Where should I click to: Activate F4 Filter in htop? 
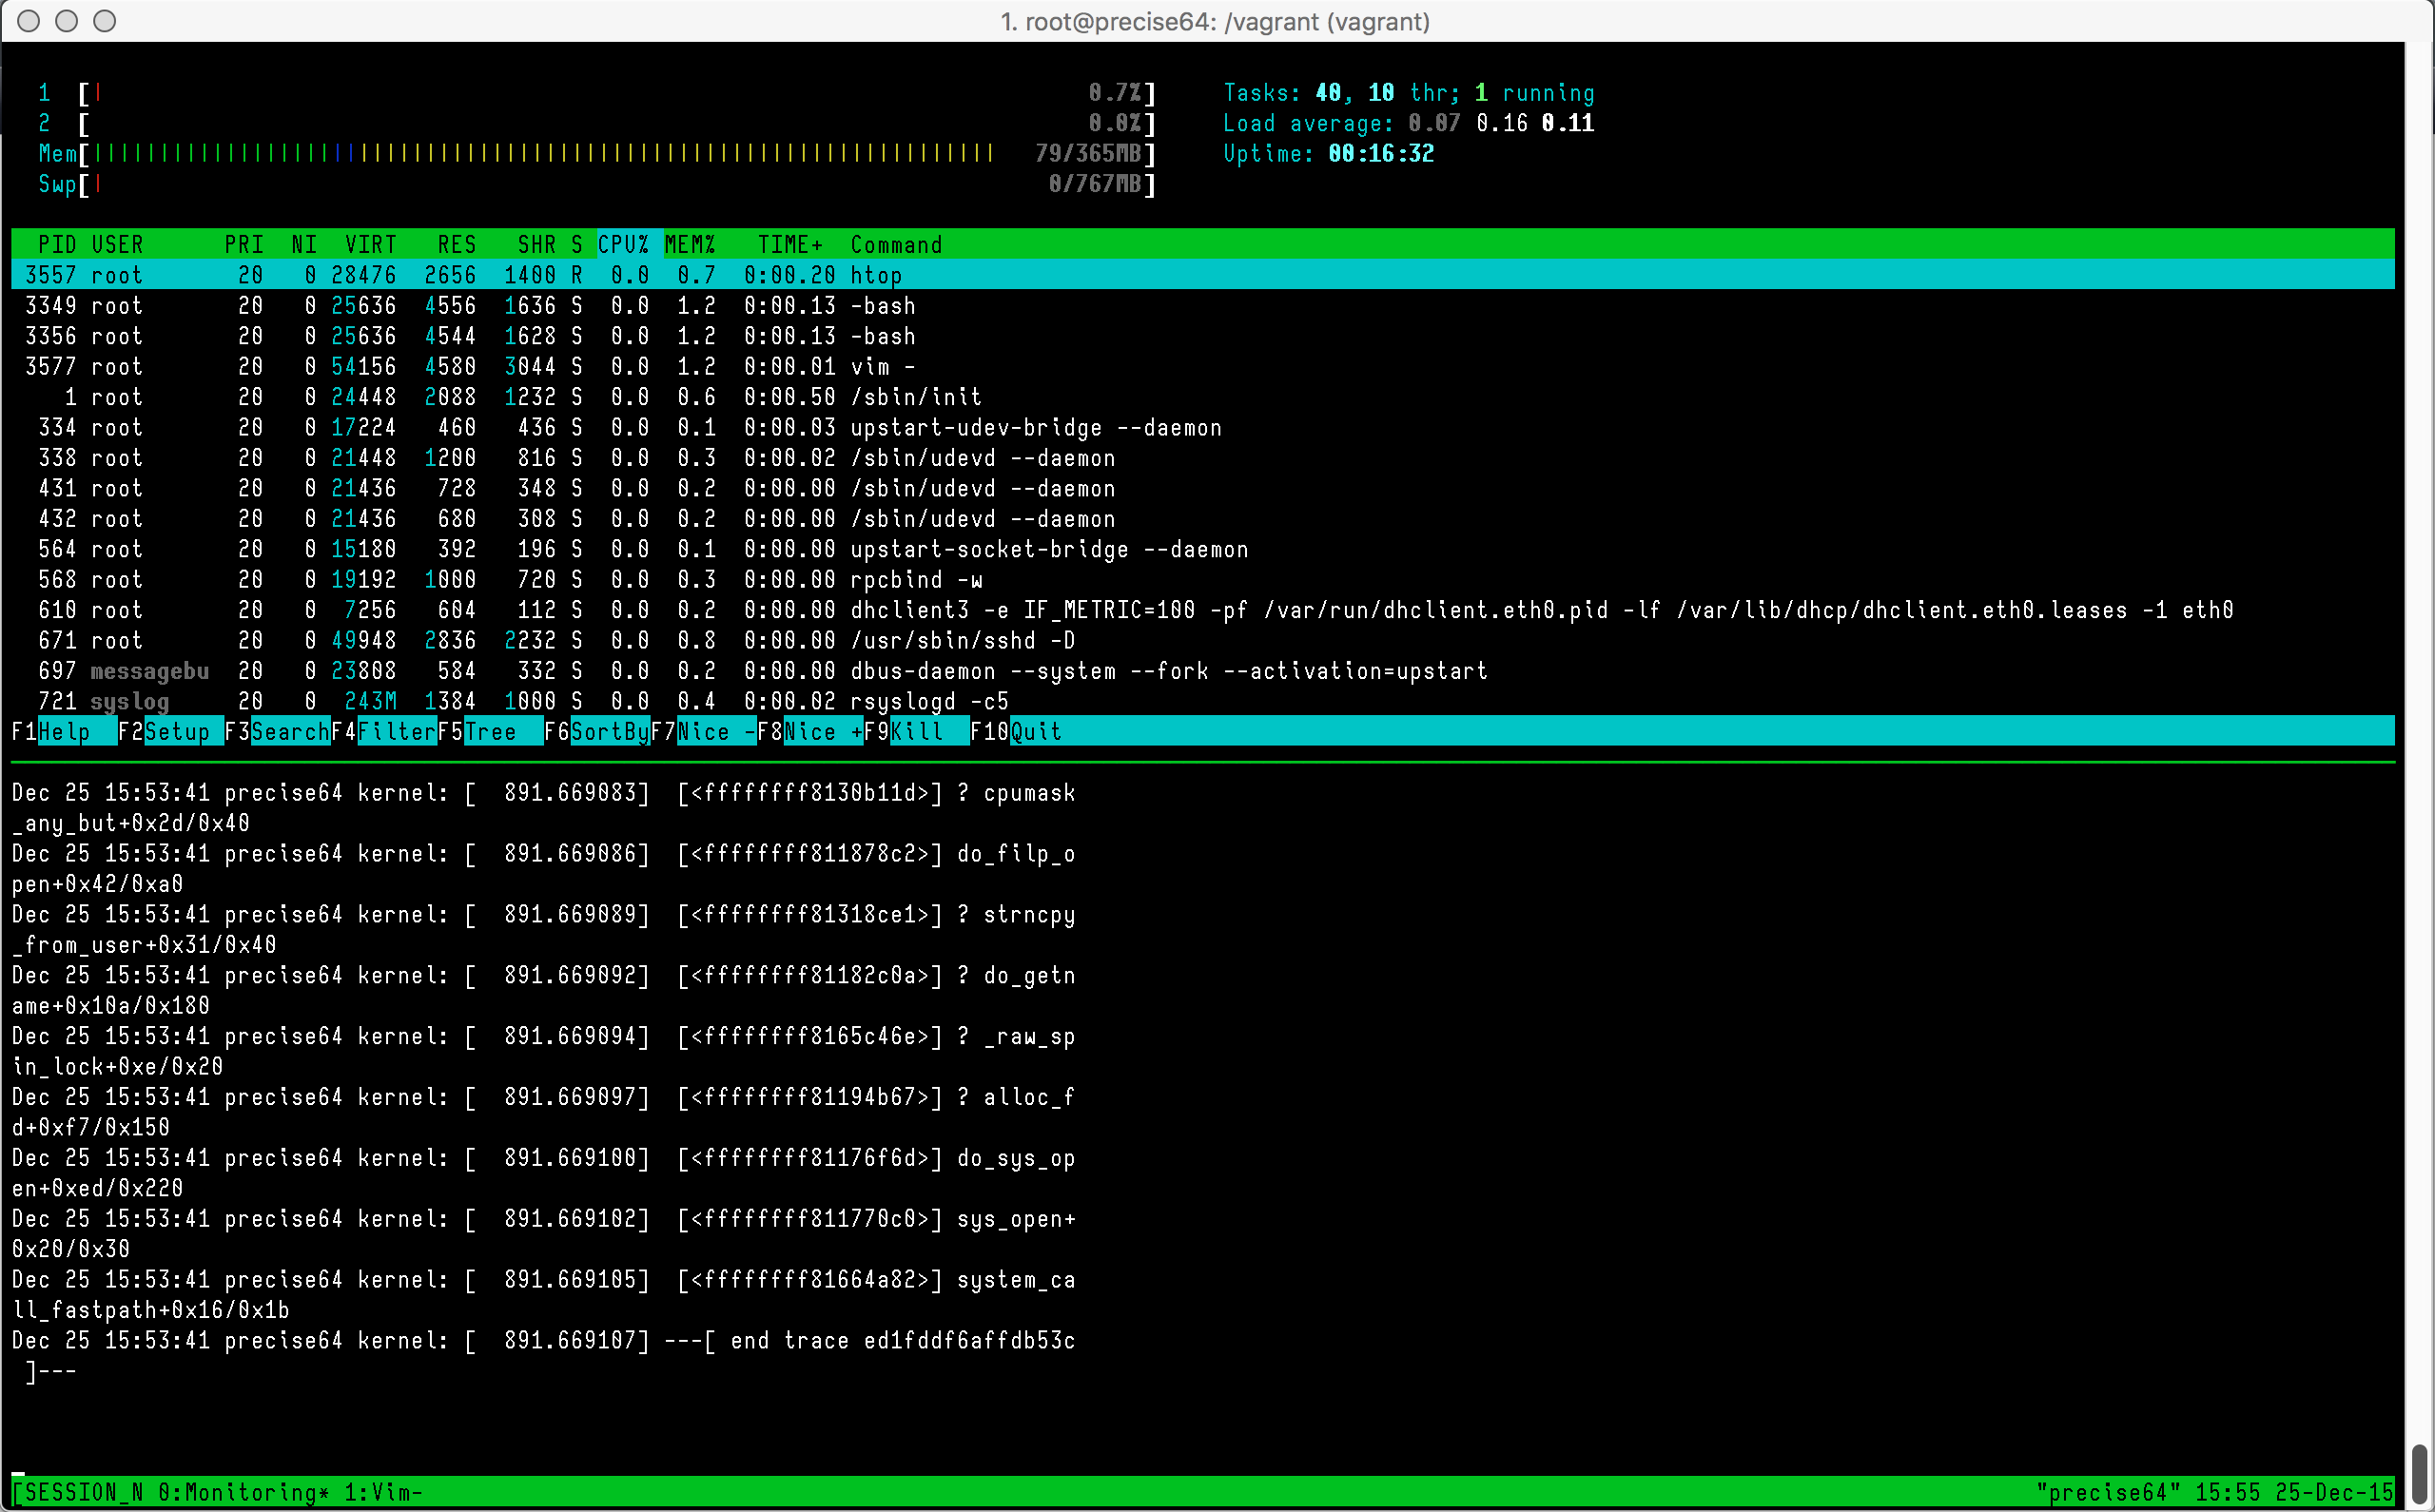tap(396, 732)
